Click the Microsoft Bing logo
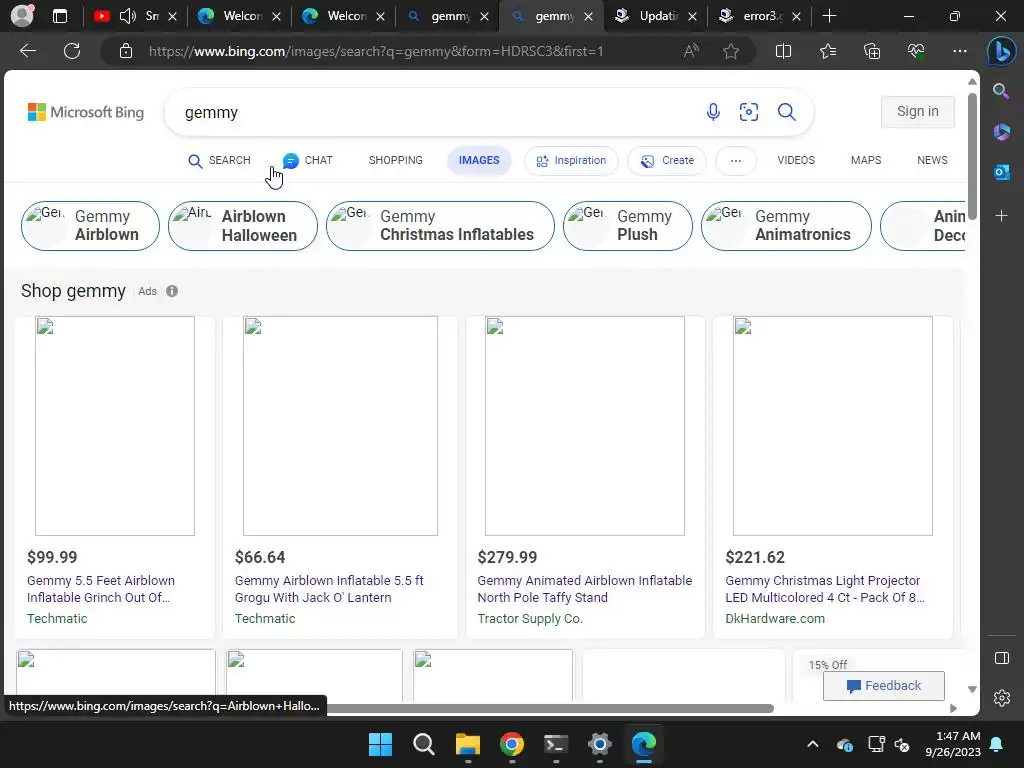This screenshot has height=768, width=1024. pos(86,112)
